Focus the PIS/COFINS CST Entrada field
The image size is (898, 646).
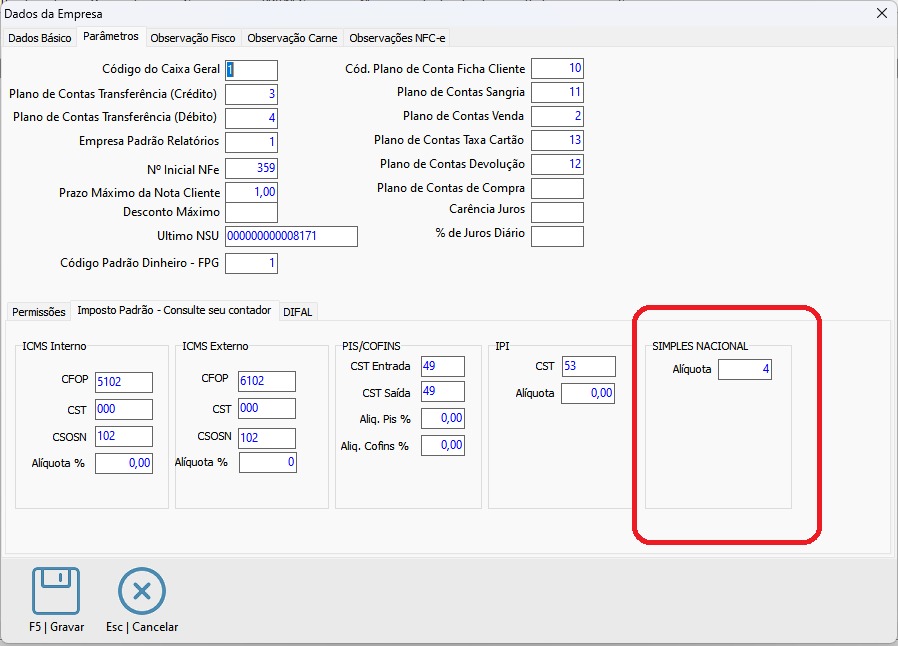pyautogui.click(x=442, y=367)
